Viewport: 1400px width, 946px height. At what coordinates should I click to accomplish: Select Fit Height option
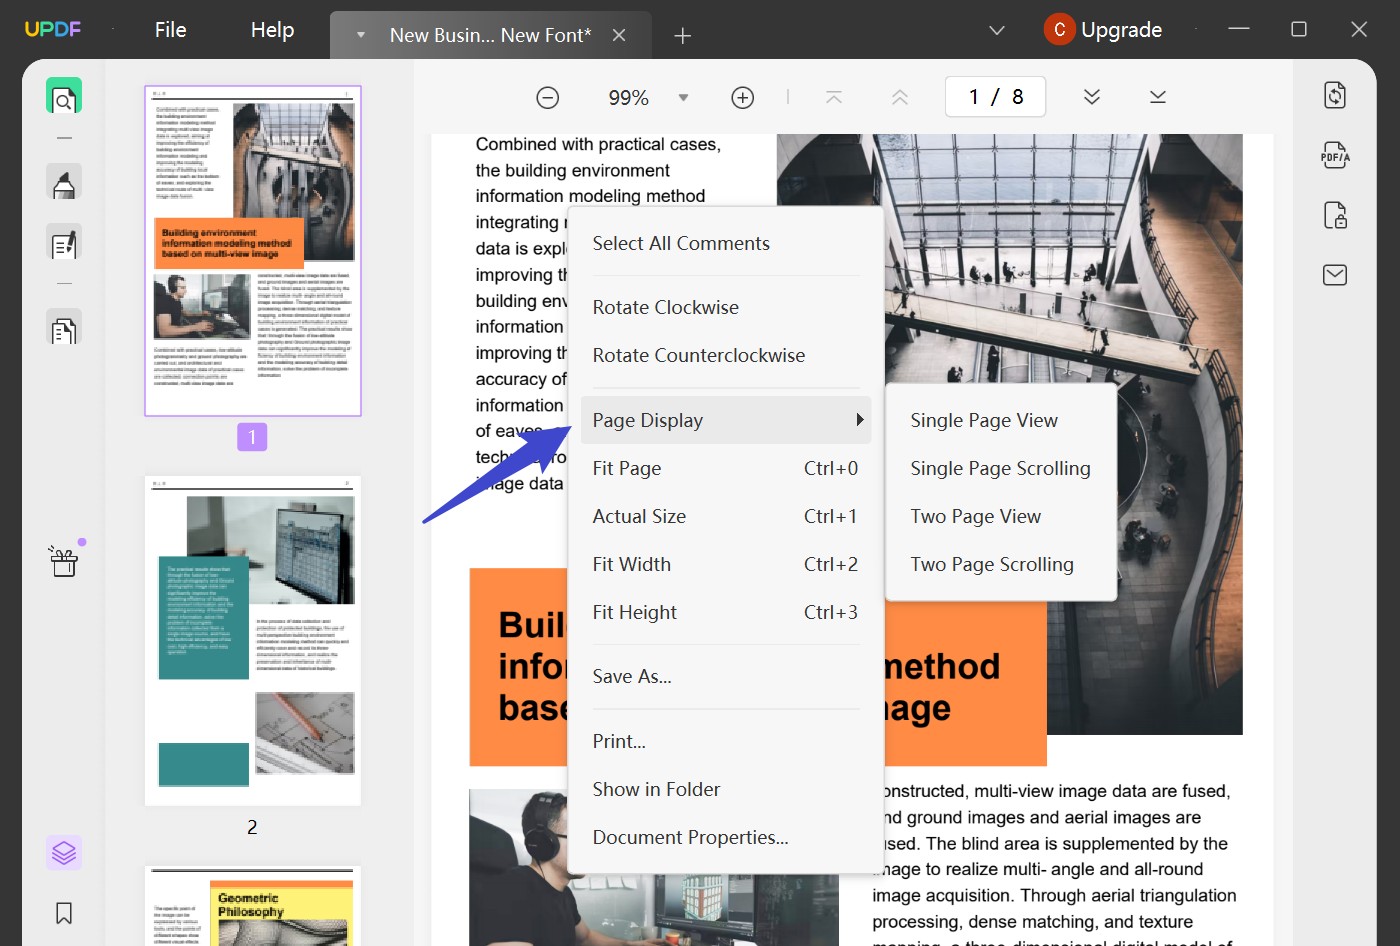pyautogui.click(x=726, y=612)
